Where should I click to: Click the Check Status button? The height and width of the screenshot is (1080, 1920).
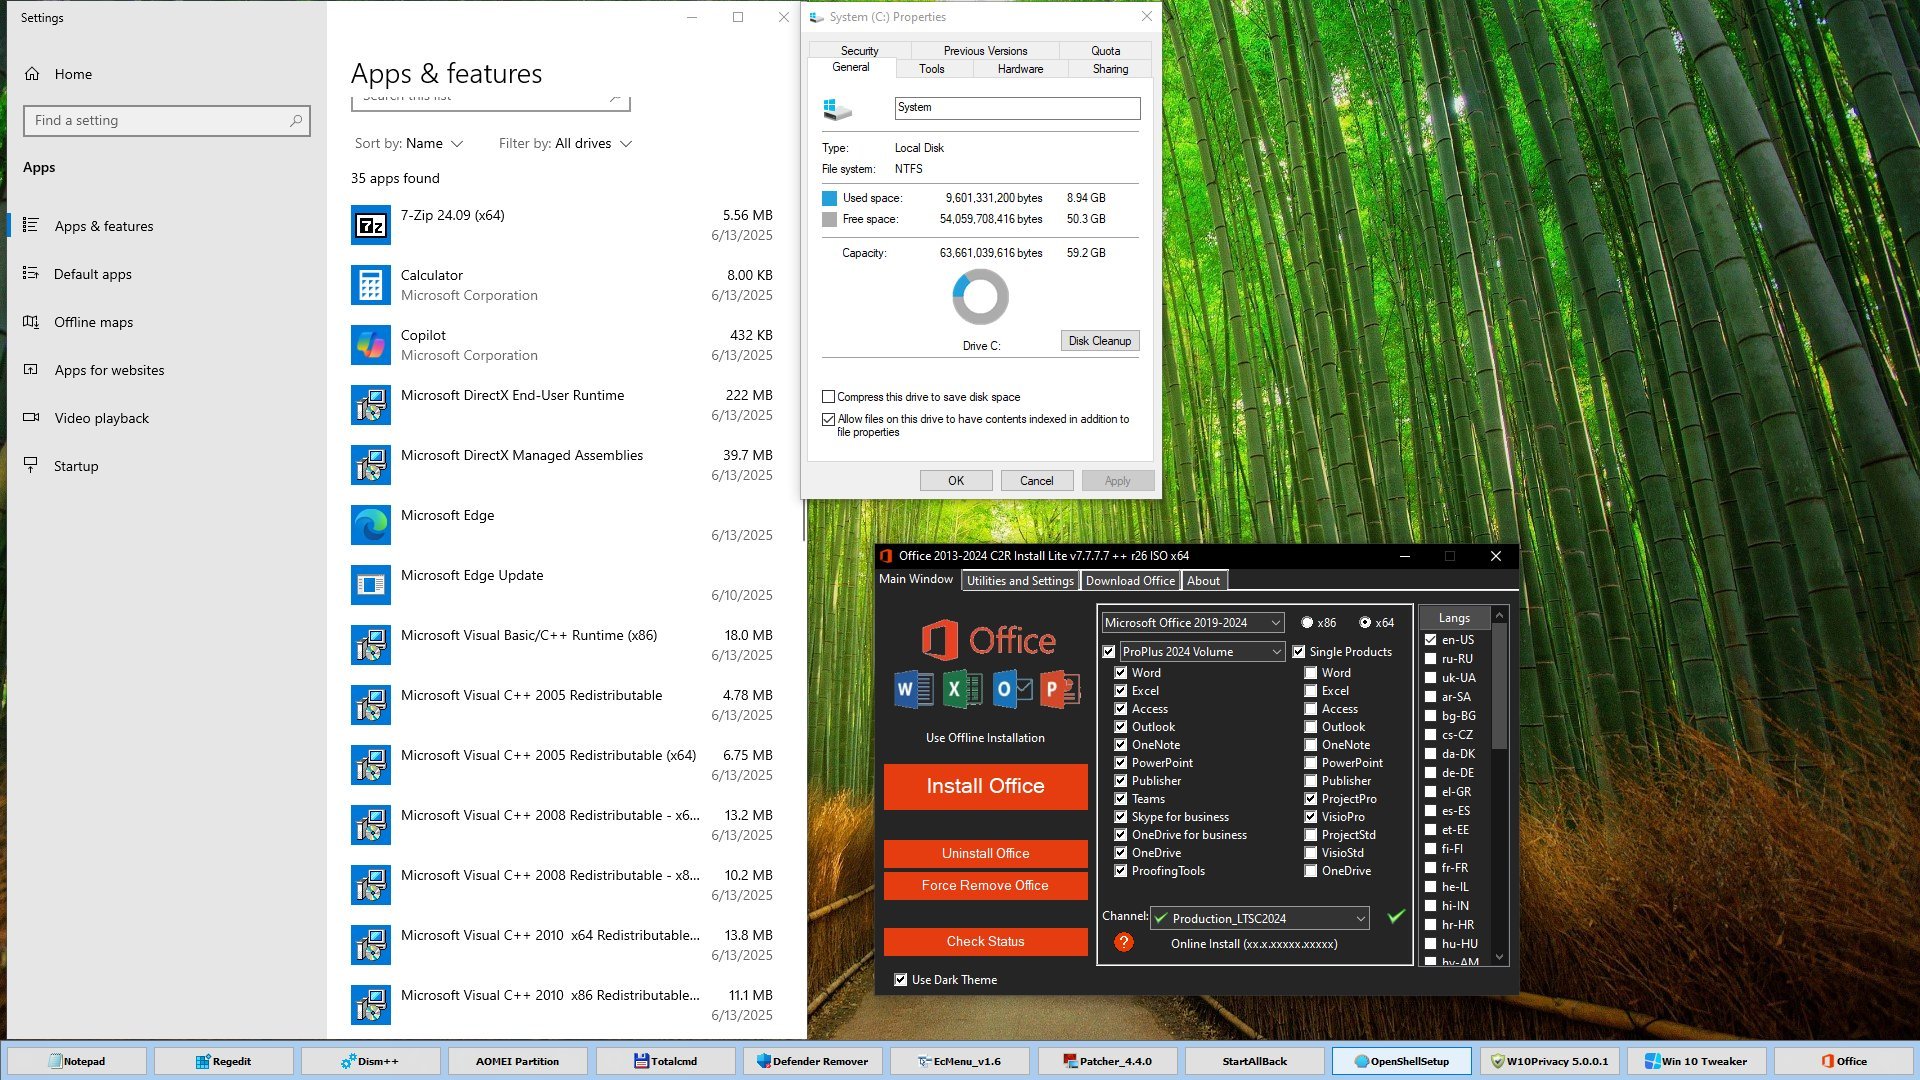pos(985,941)
